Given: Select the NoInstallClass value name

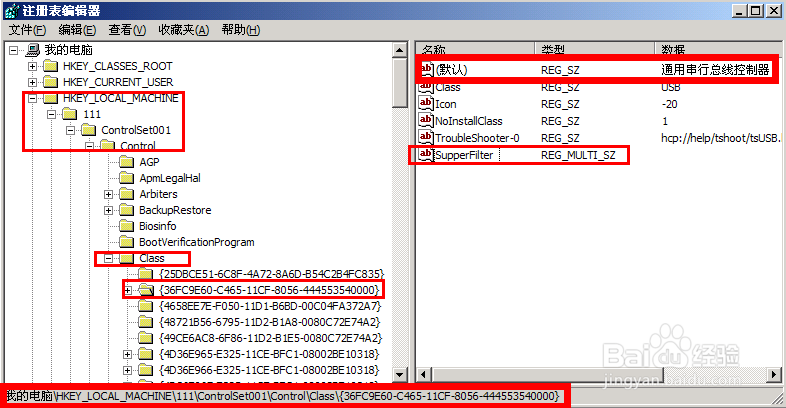Looking at the screenshot, I should [469, 121].
